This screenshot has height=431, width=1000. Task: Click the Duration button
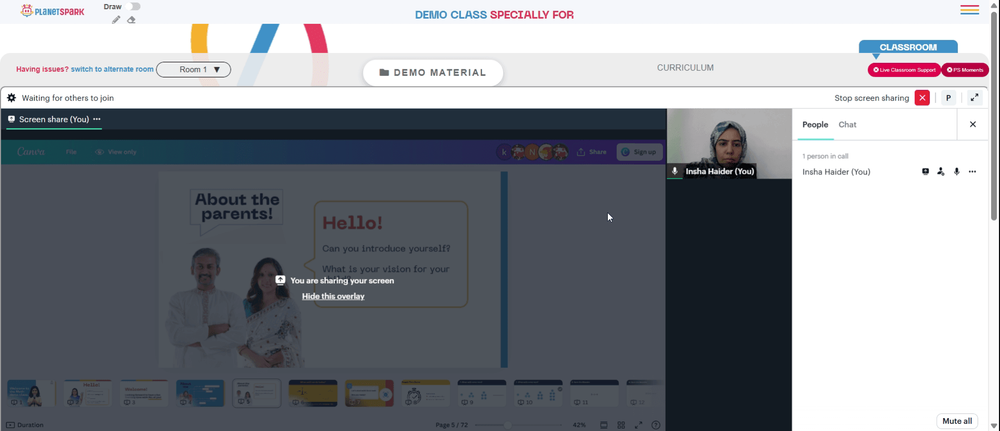point(25,425)
